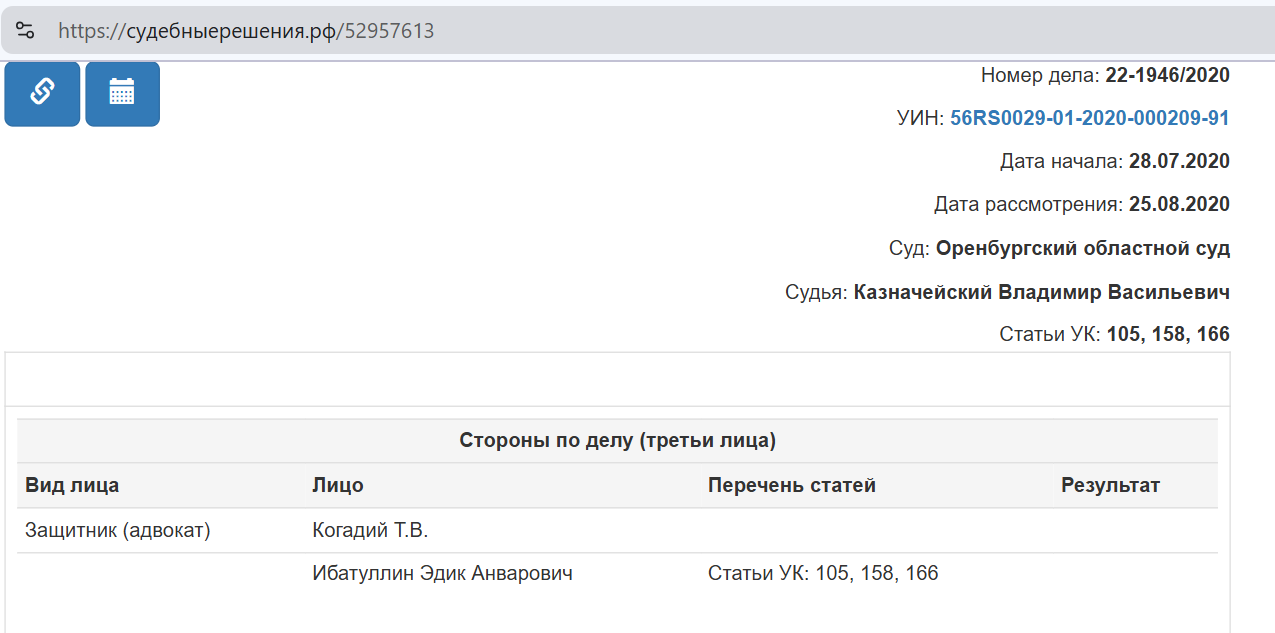Click the Вид лица column header

72,486
